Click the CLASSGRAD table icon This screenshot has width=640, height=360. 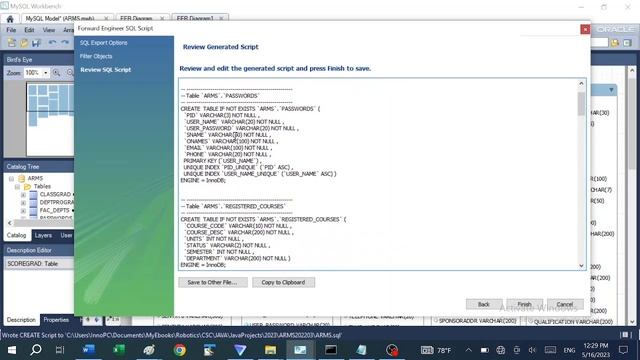[x=33, y=194]
